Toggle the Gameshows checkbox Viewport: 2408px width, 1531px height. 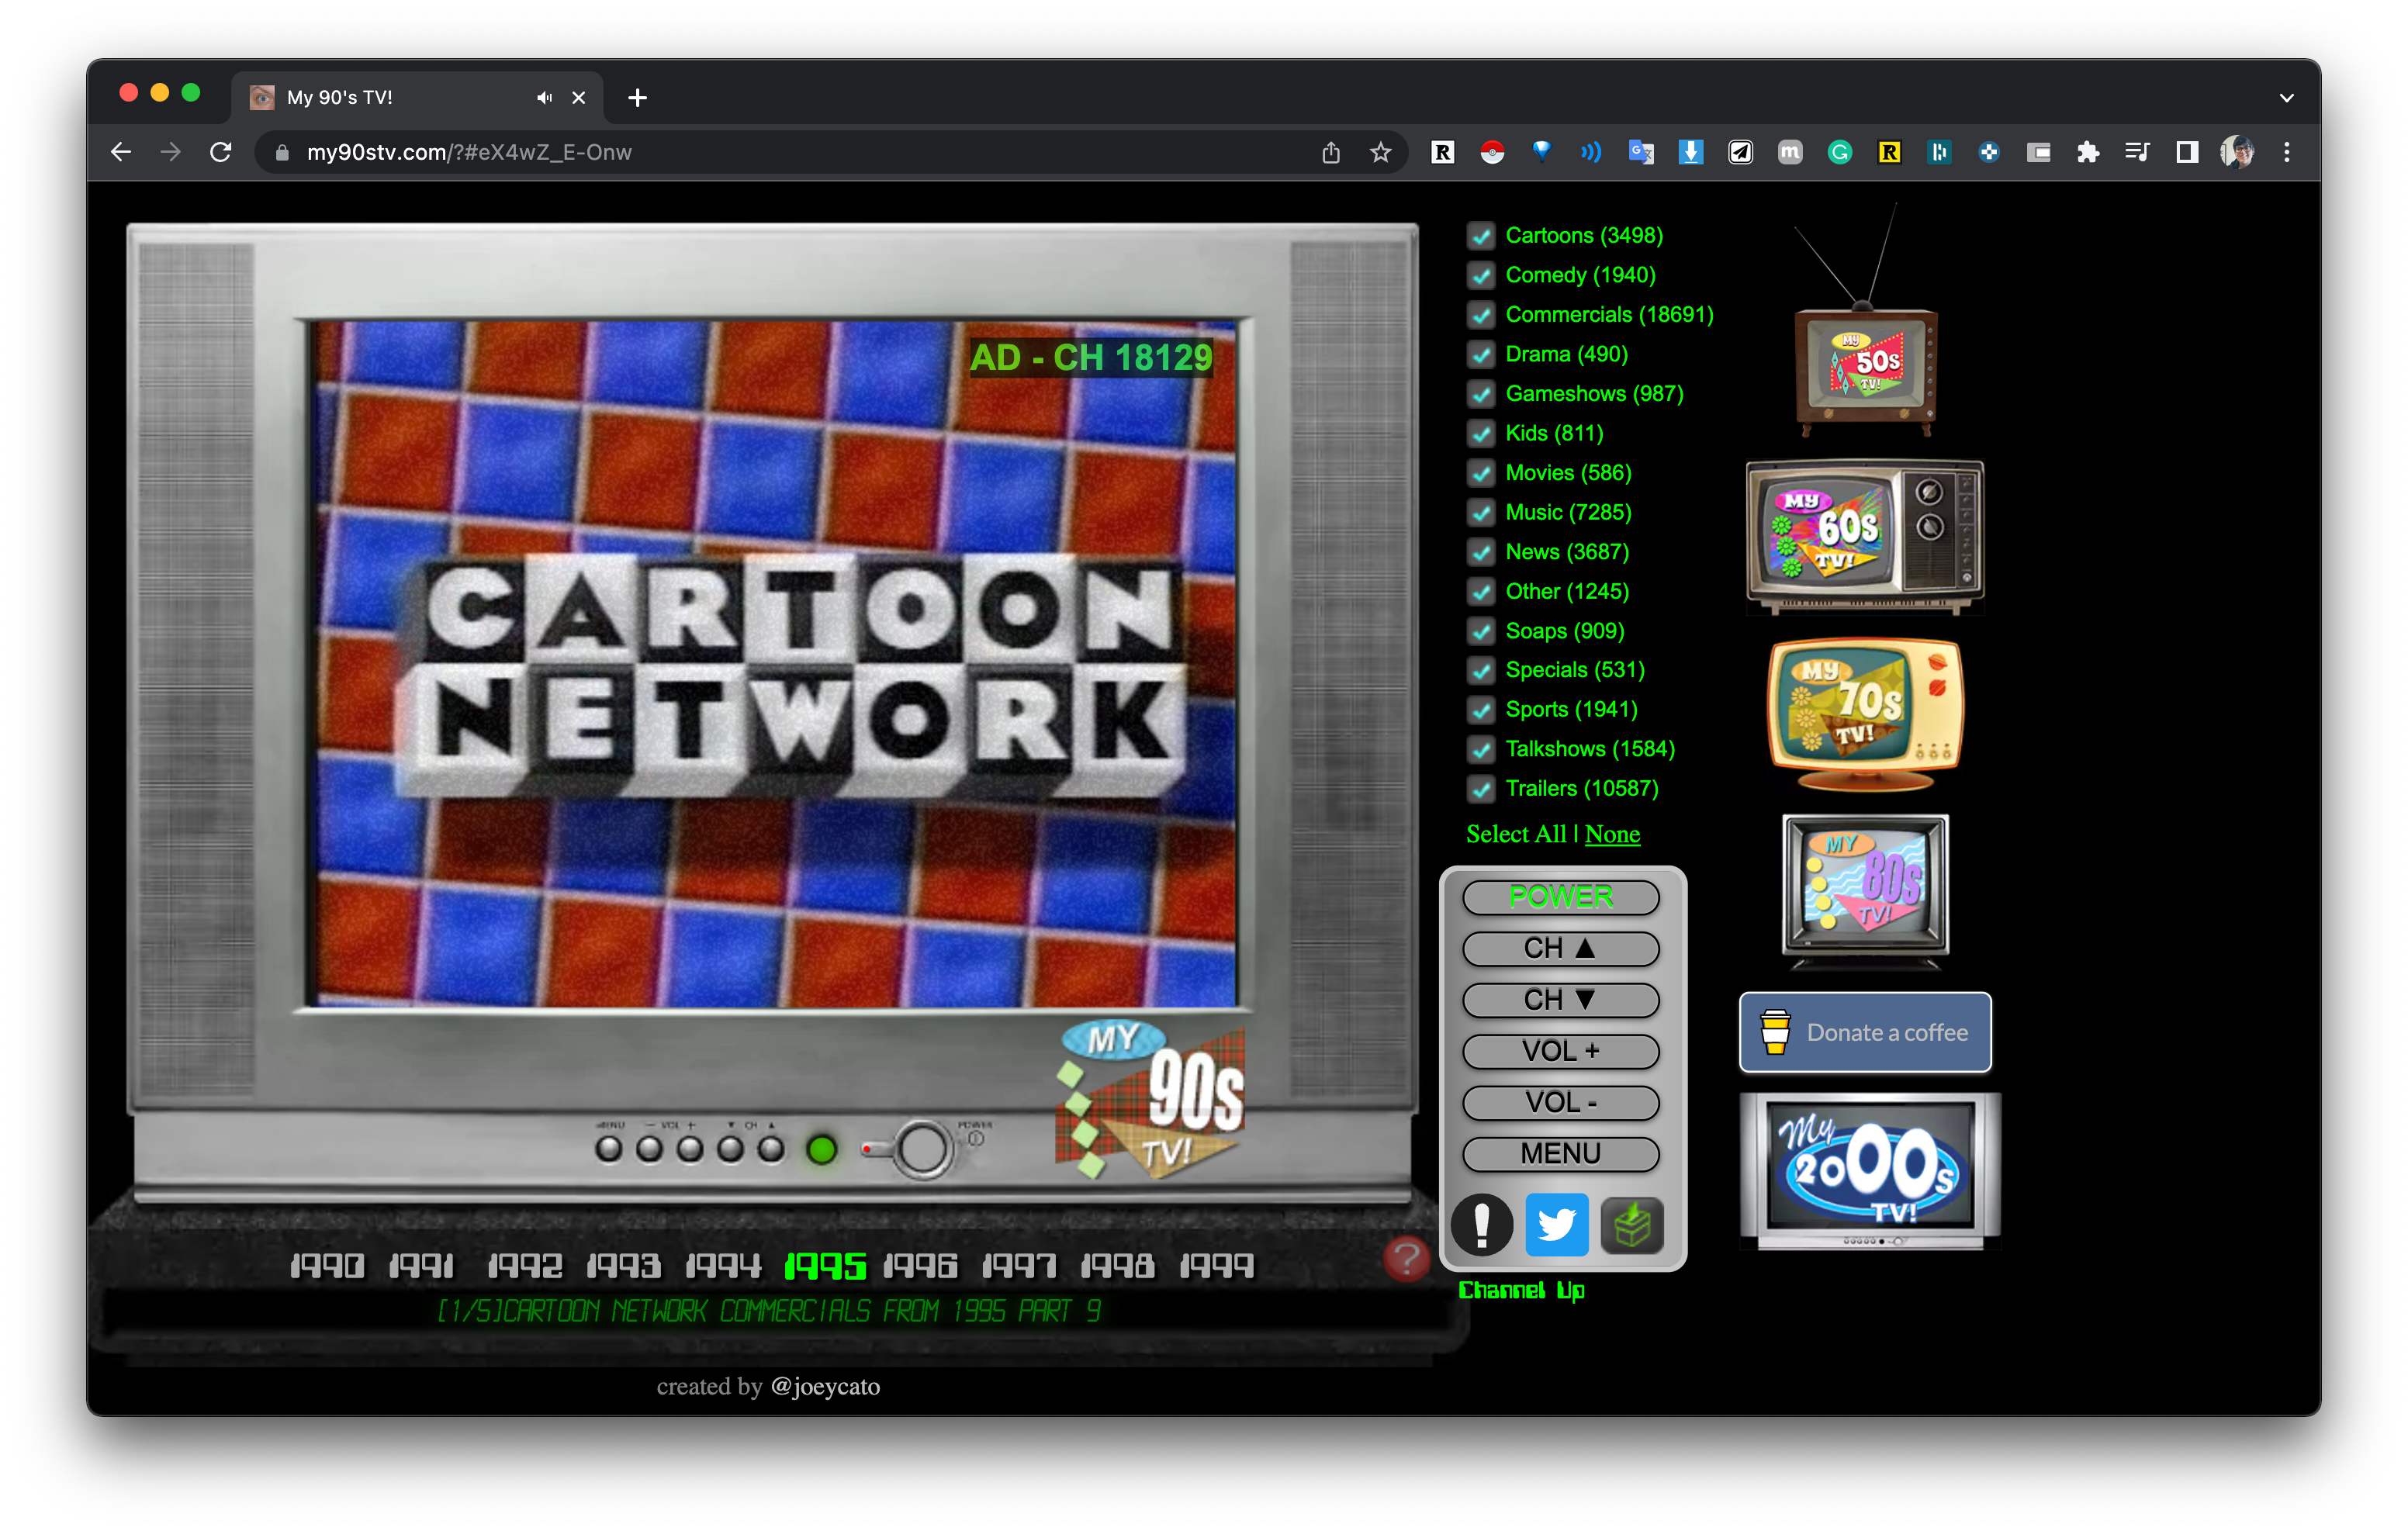click(1480, 394)
